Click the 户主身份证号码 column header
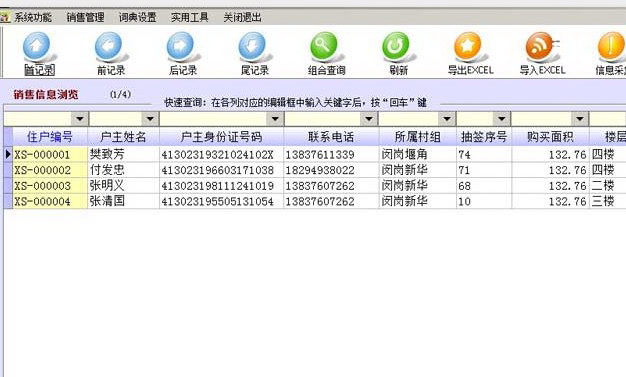The width and height of the screenshot is (626, 377). click(222, 137)
